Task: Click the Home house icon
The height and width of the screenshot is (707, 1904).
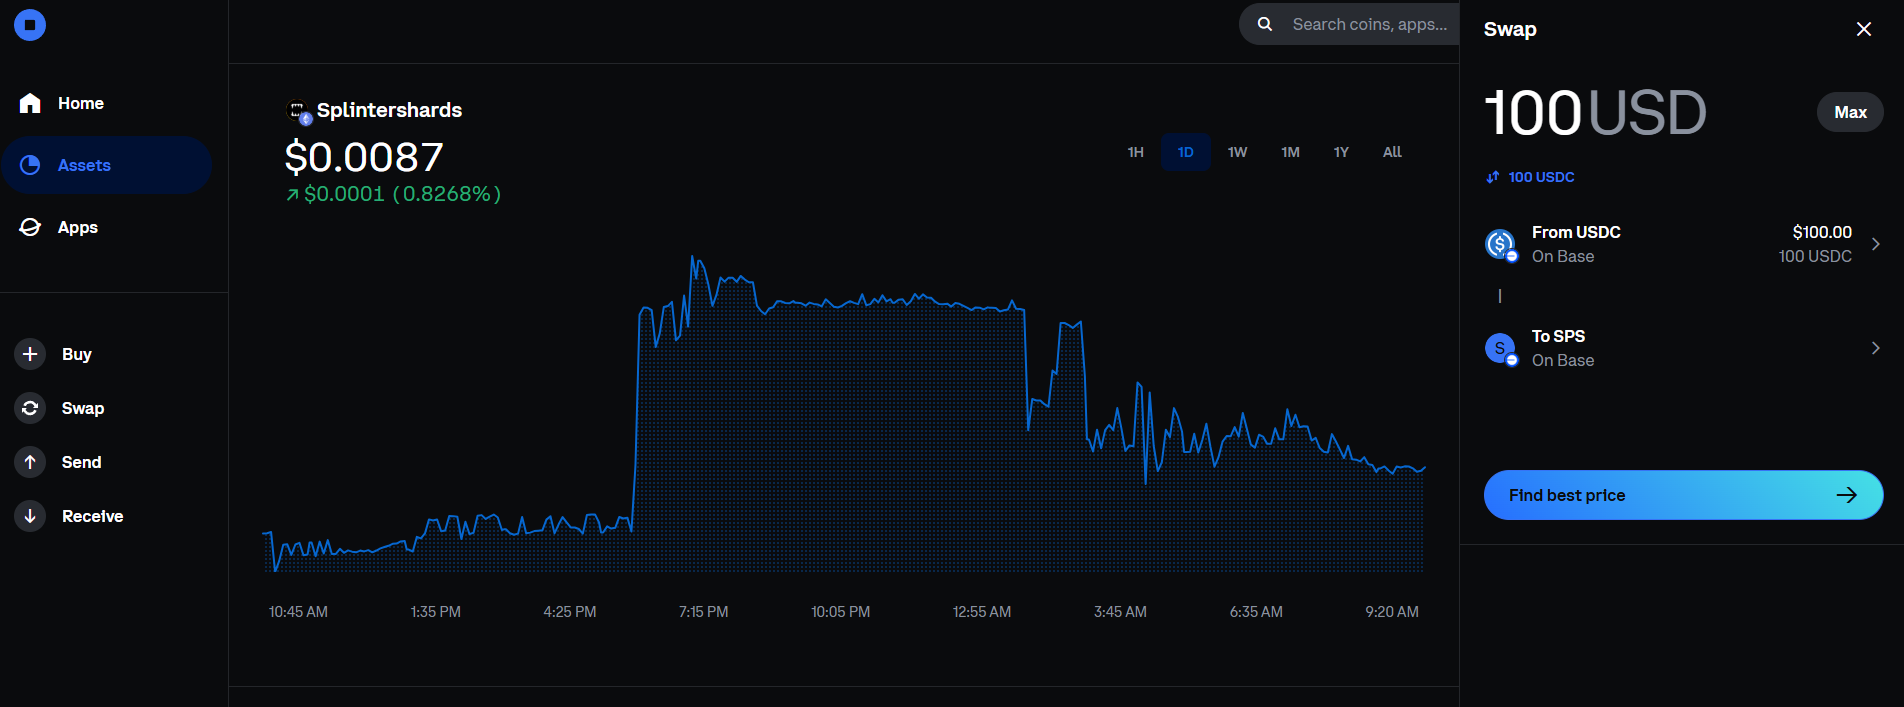Action: point(30,103)
